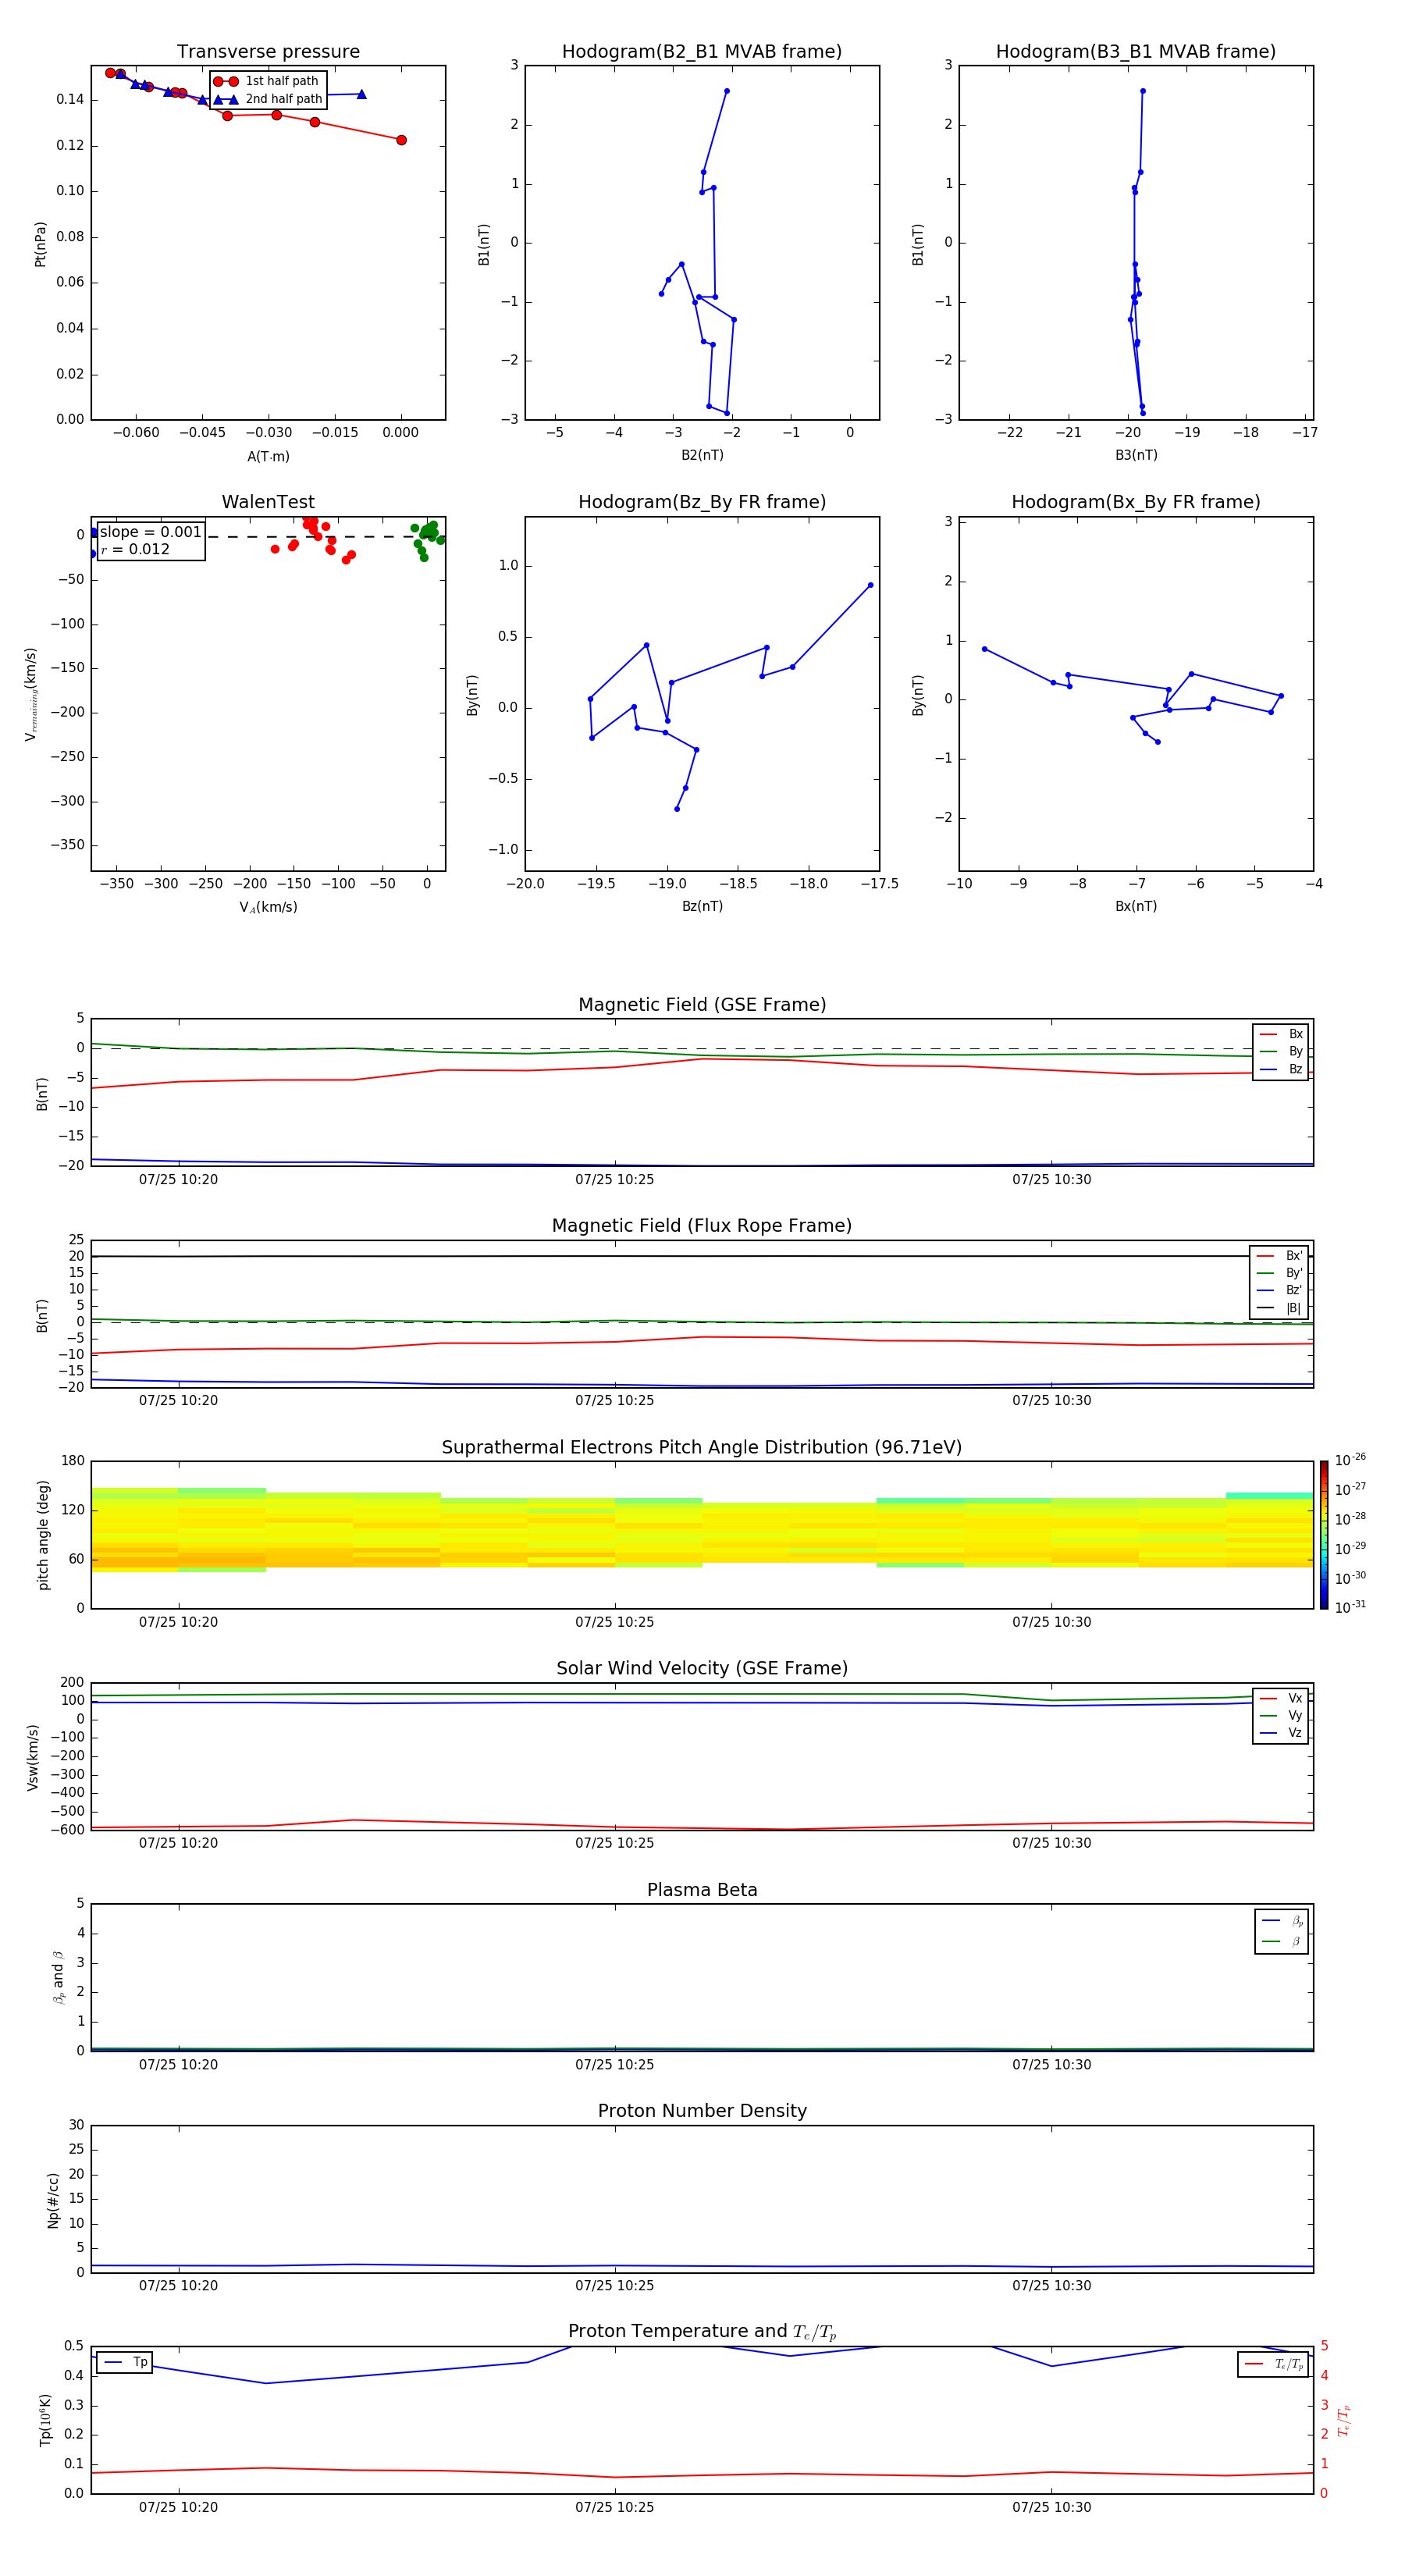
Task: Click the 'Hodogram(Bz_By FR frame)' title
Action: pos(702,502)
